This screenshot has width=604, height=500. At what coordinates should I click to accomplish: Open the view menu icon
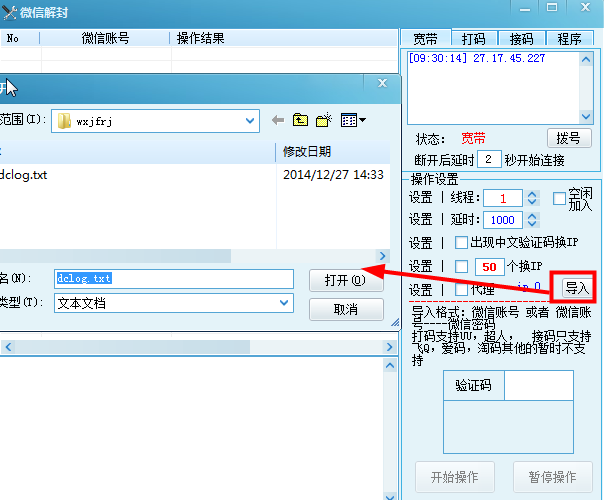pyautogui.click(x=353, y=121)
